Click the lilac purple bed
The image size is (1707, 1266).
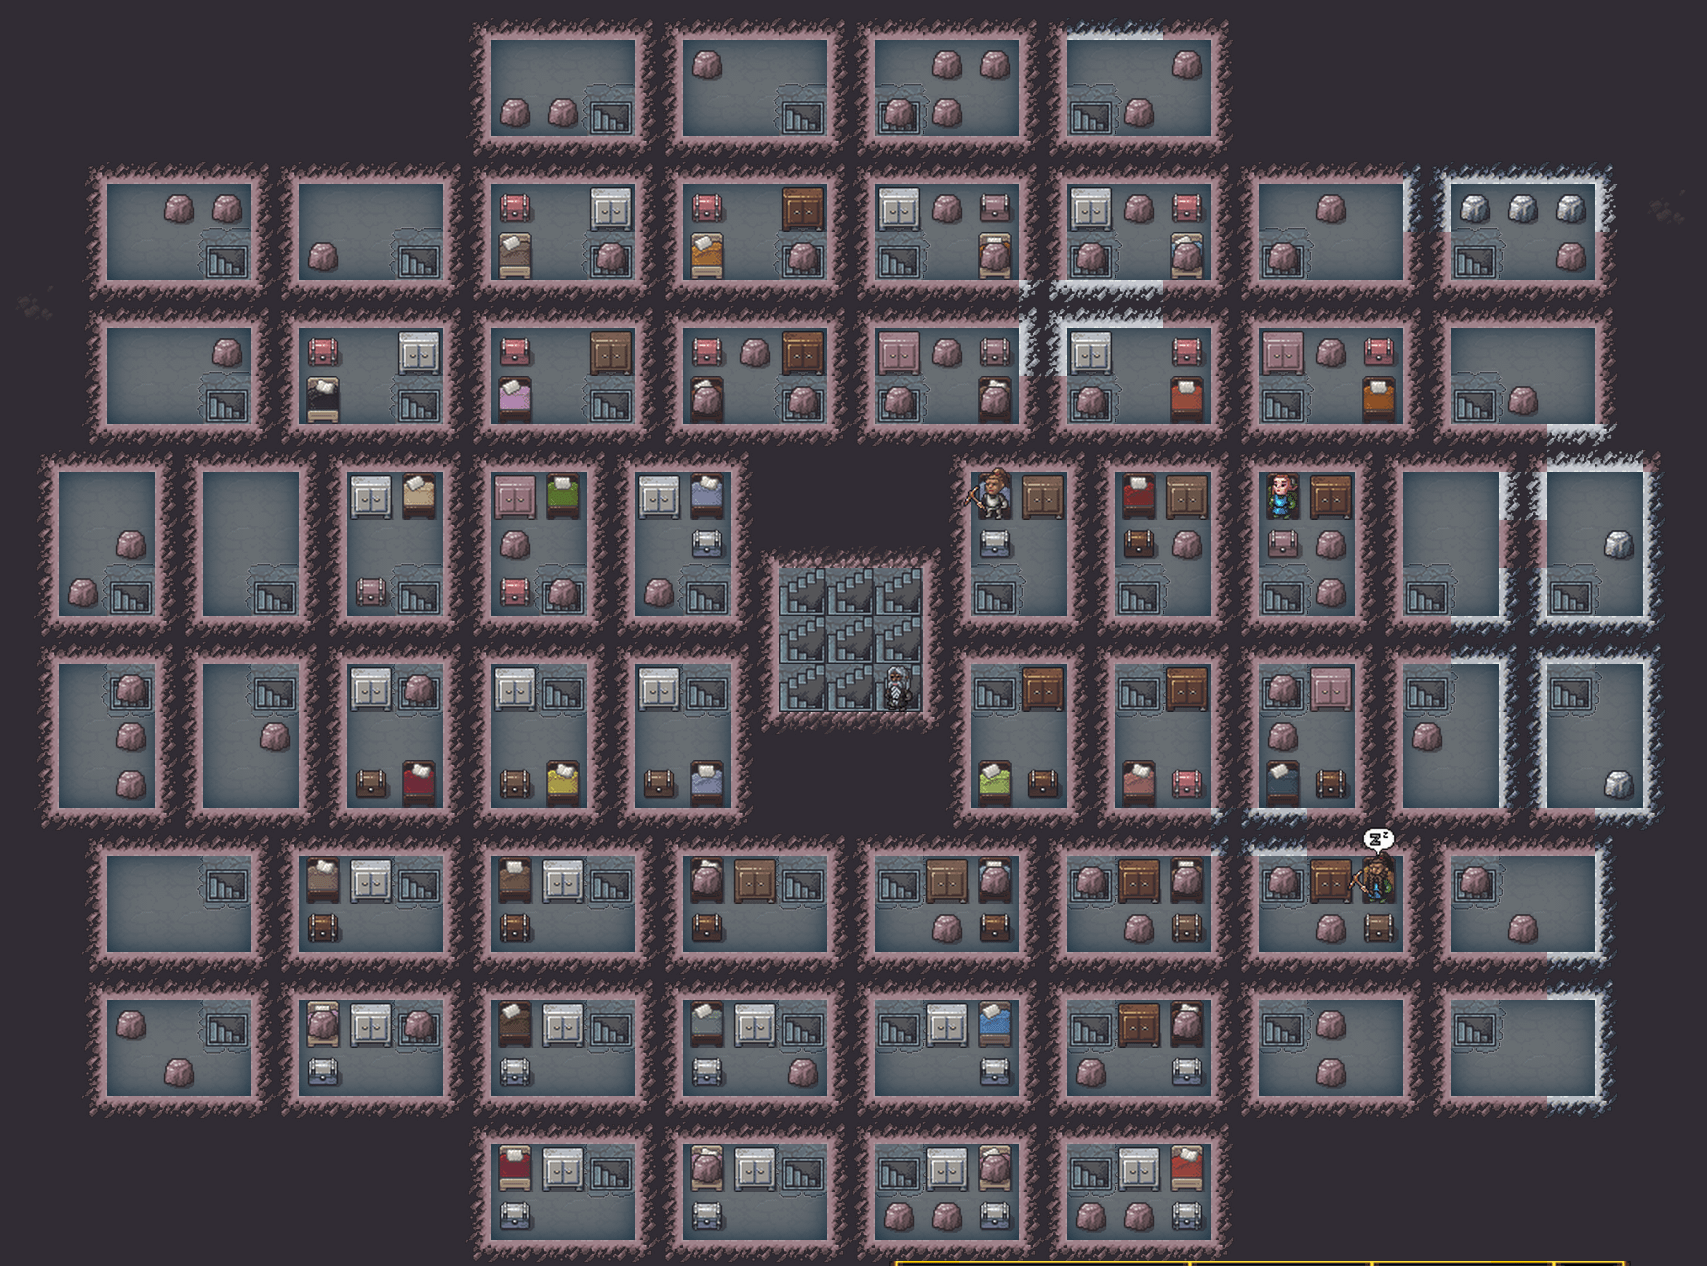coord(515,399)
